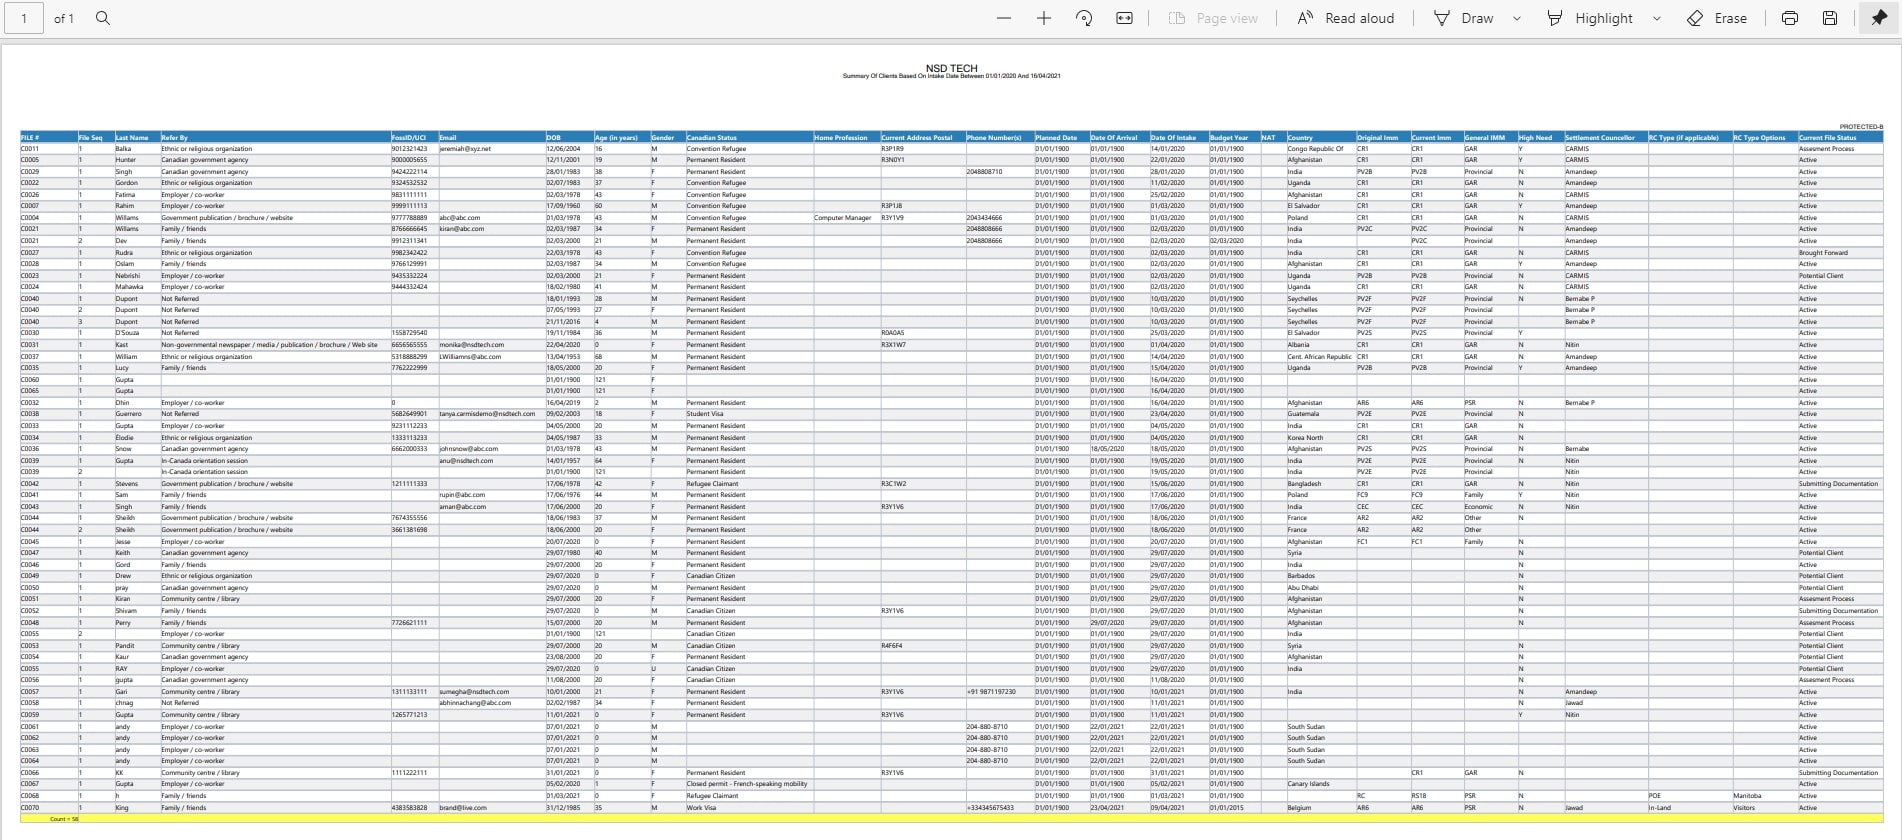The width and height of the screenshot is (1902, 840).
Task: Enable the Highlight tool
Action: point(1590,18)
